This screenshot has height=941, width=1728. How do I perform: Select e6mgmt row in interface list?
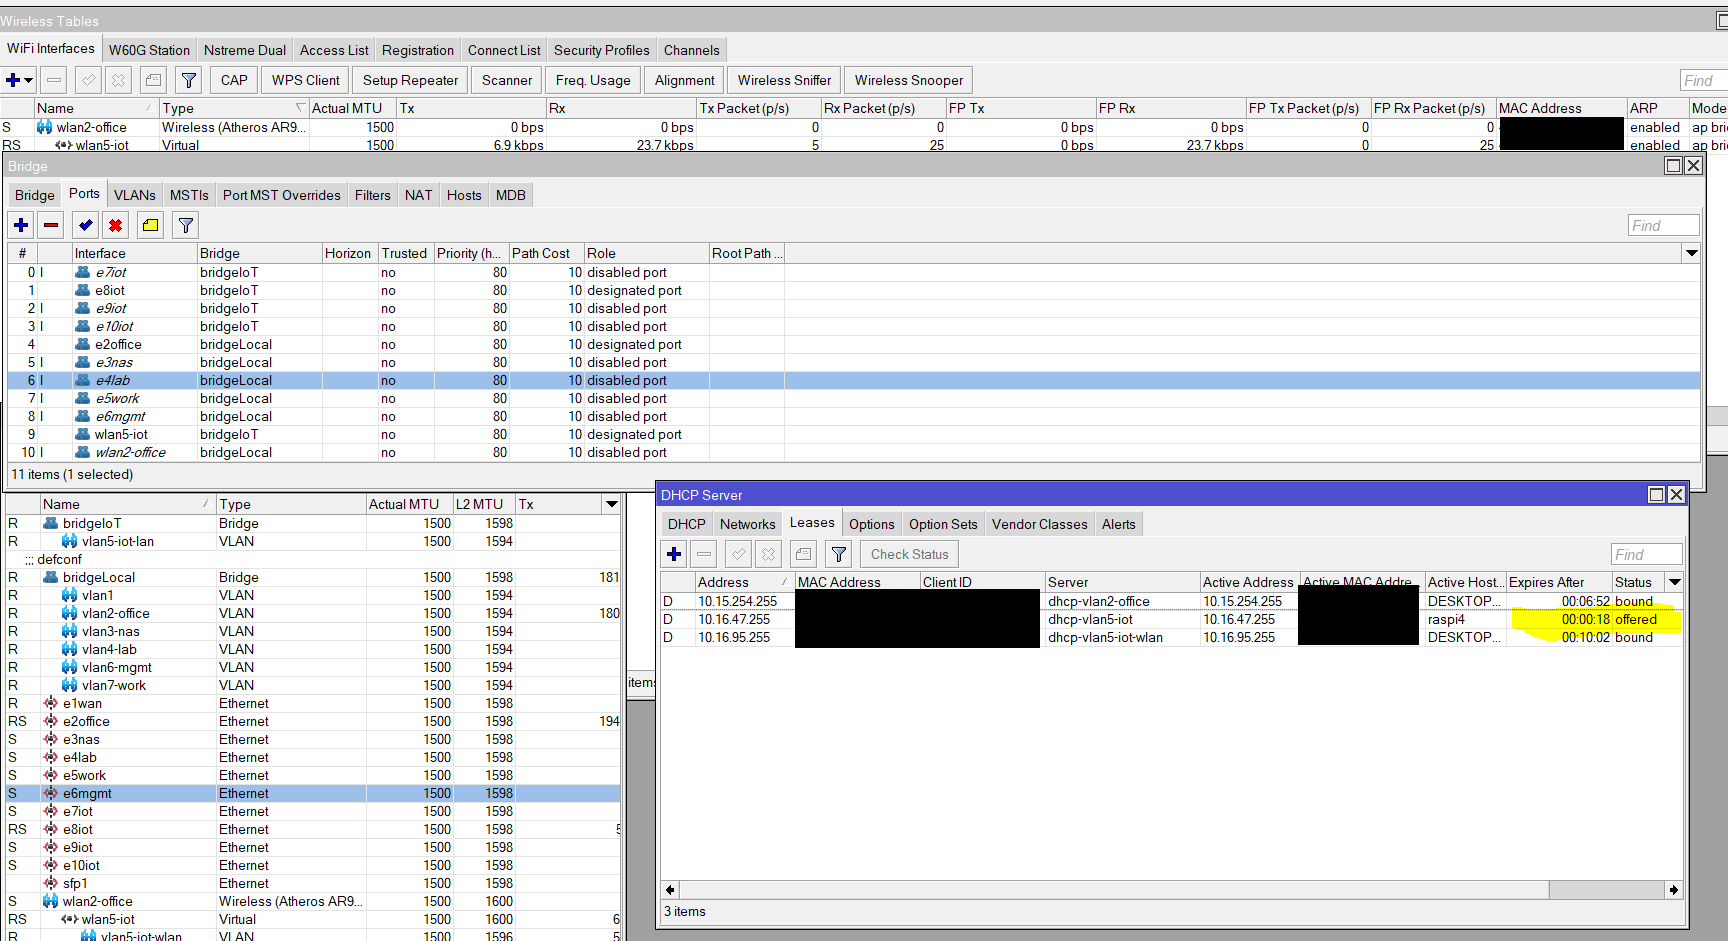click(x=313, y=793)
